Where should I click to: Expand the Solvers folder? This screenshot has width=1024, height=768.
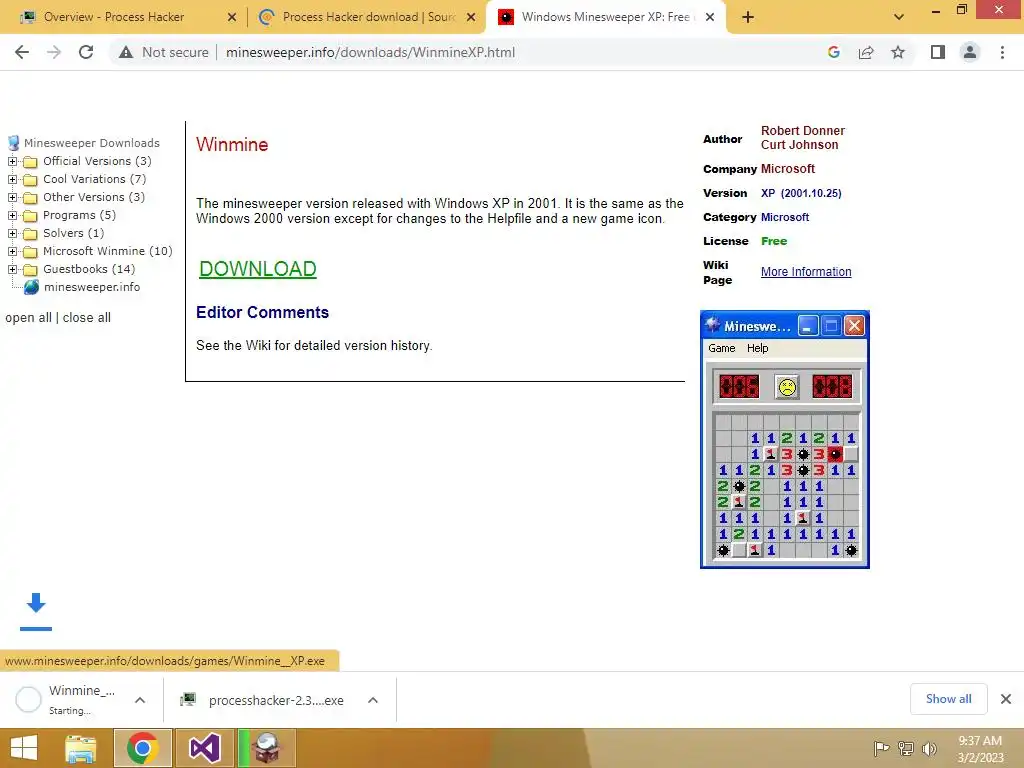[x=12, y=233]
